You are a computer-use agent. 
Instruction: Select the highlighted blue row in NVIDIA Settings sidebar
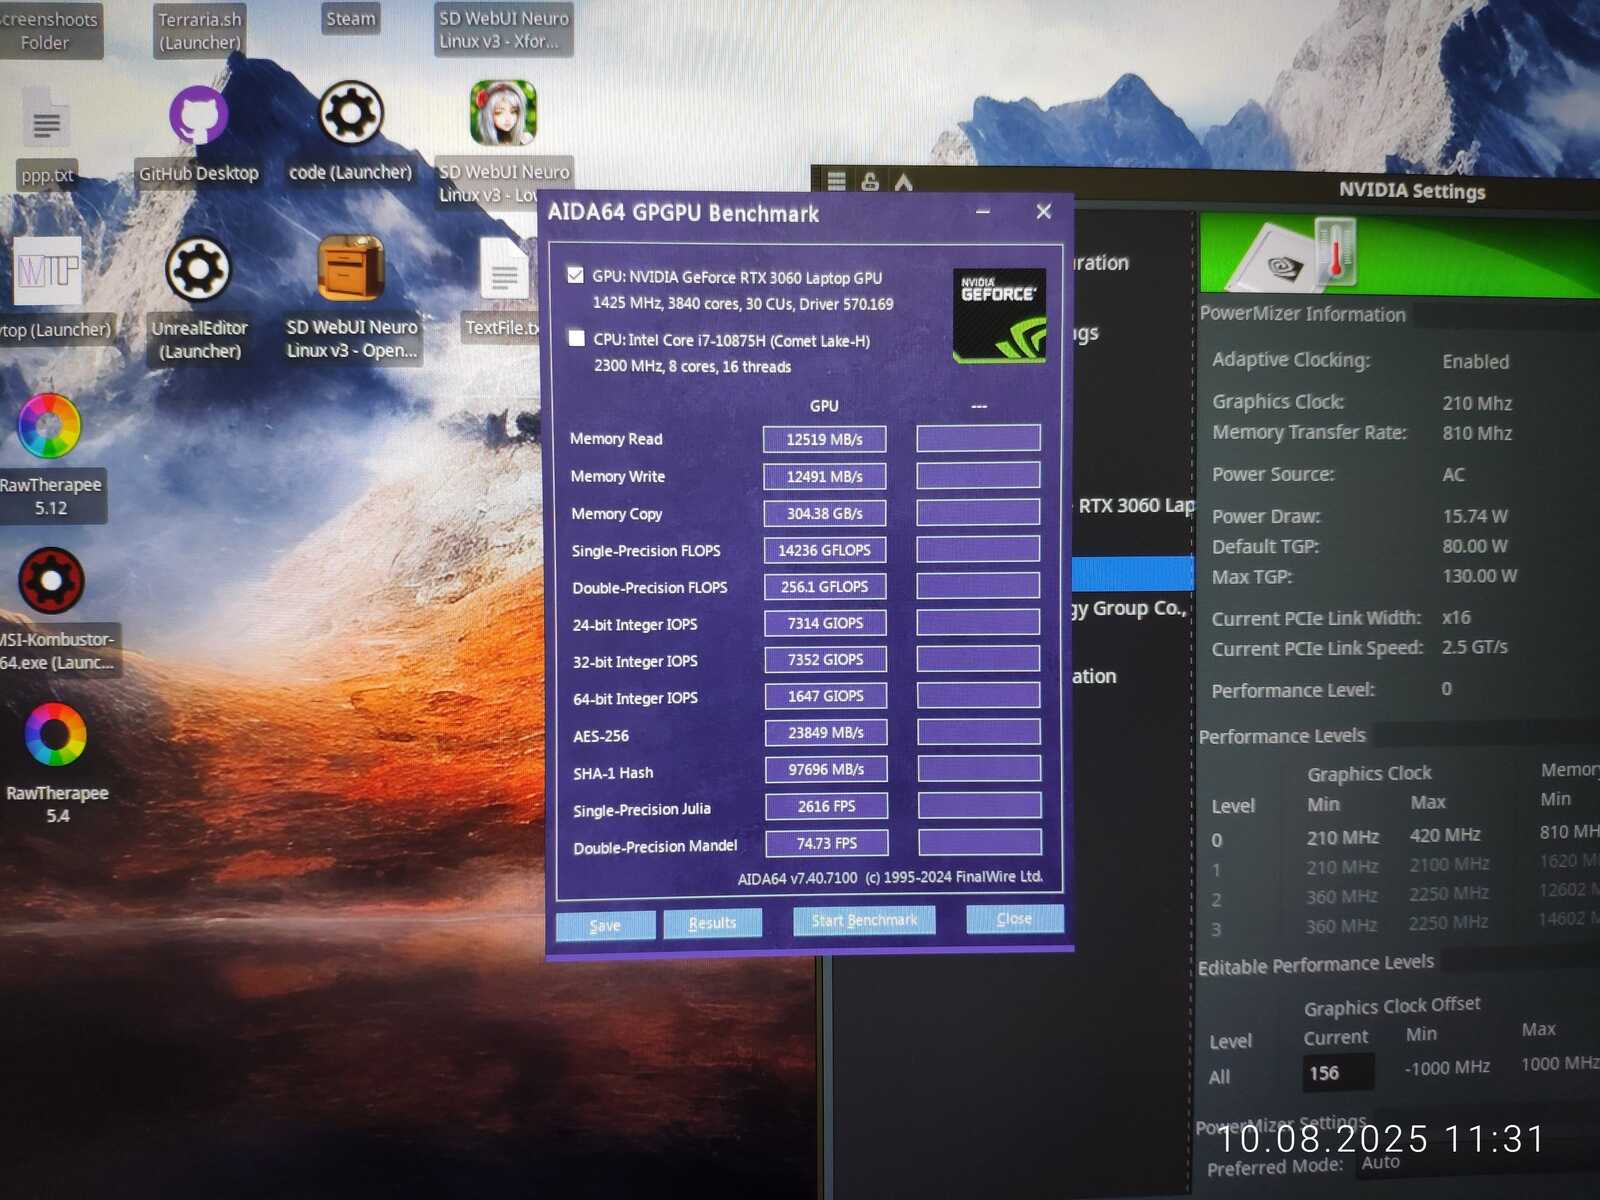(1133, 574)
